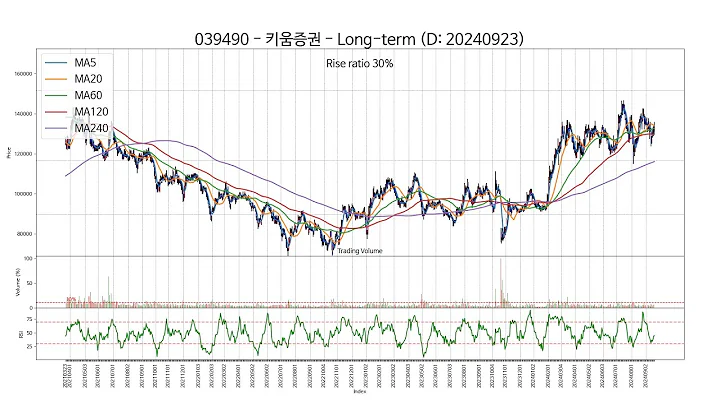Click the 'Volume (%)' y-axis label

tap(18, 282)
